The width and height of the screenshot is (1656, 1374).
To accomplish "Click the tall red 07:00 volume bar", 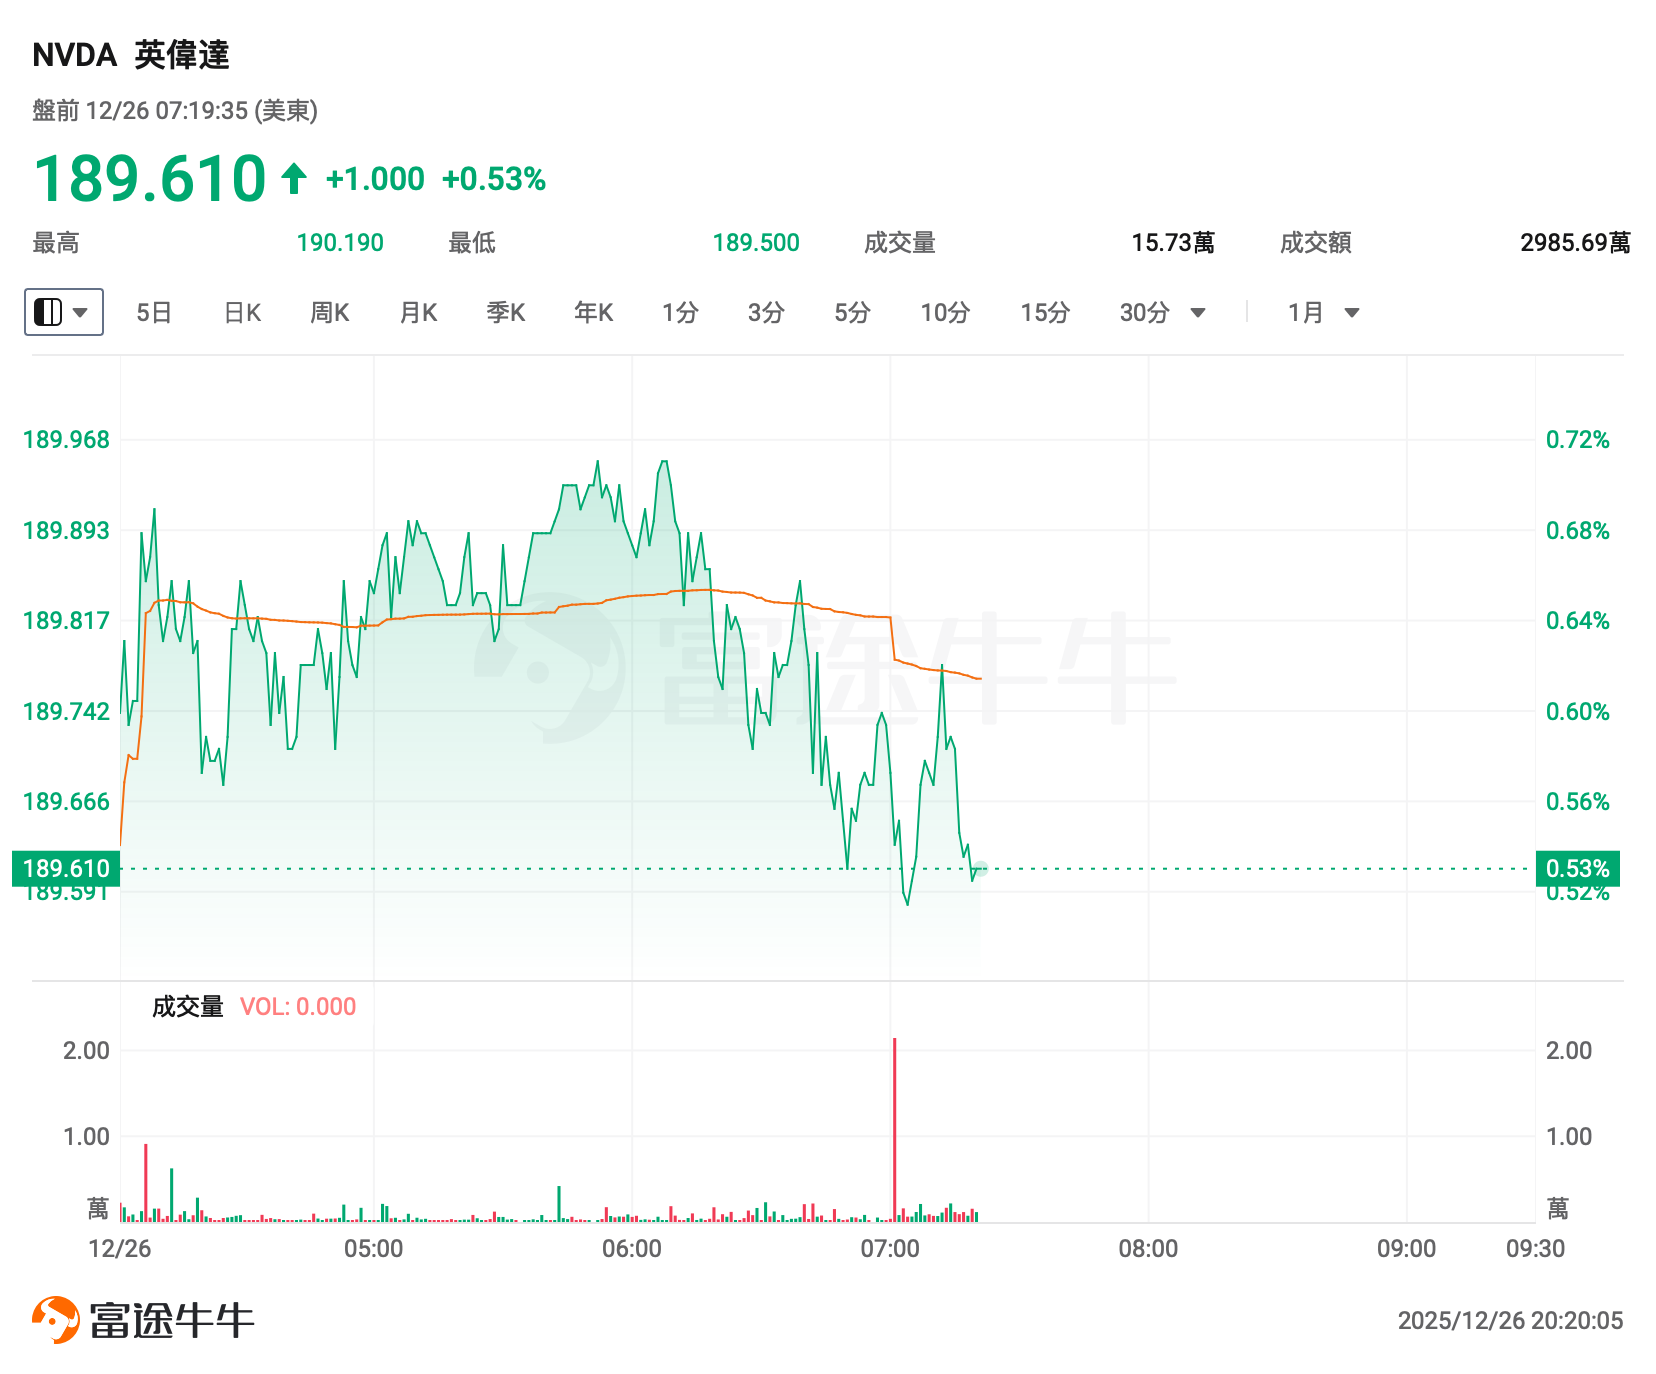I will (x=894, y=1130).
